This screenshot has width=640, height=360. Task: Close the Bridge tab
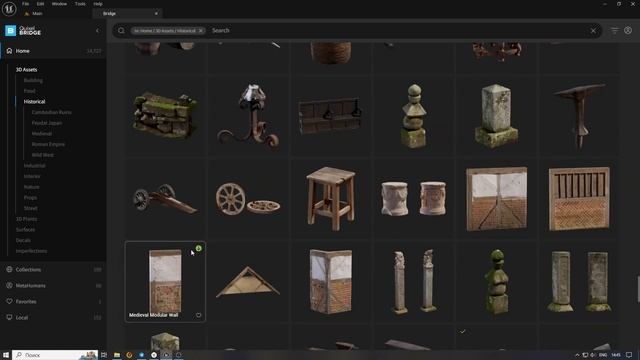click(156, 13)
